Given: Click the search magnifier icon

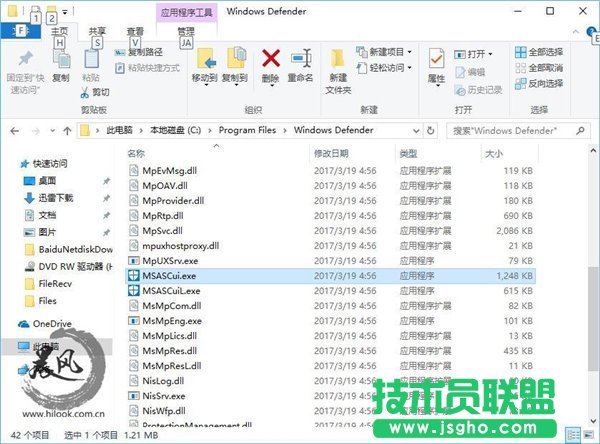Looking at the screenshot, I should (580, 131).
